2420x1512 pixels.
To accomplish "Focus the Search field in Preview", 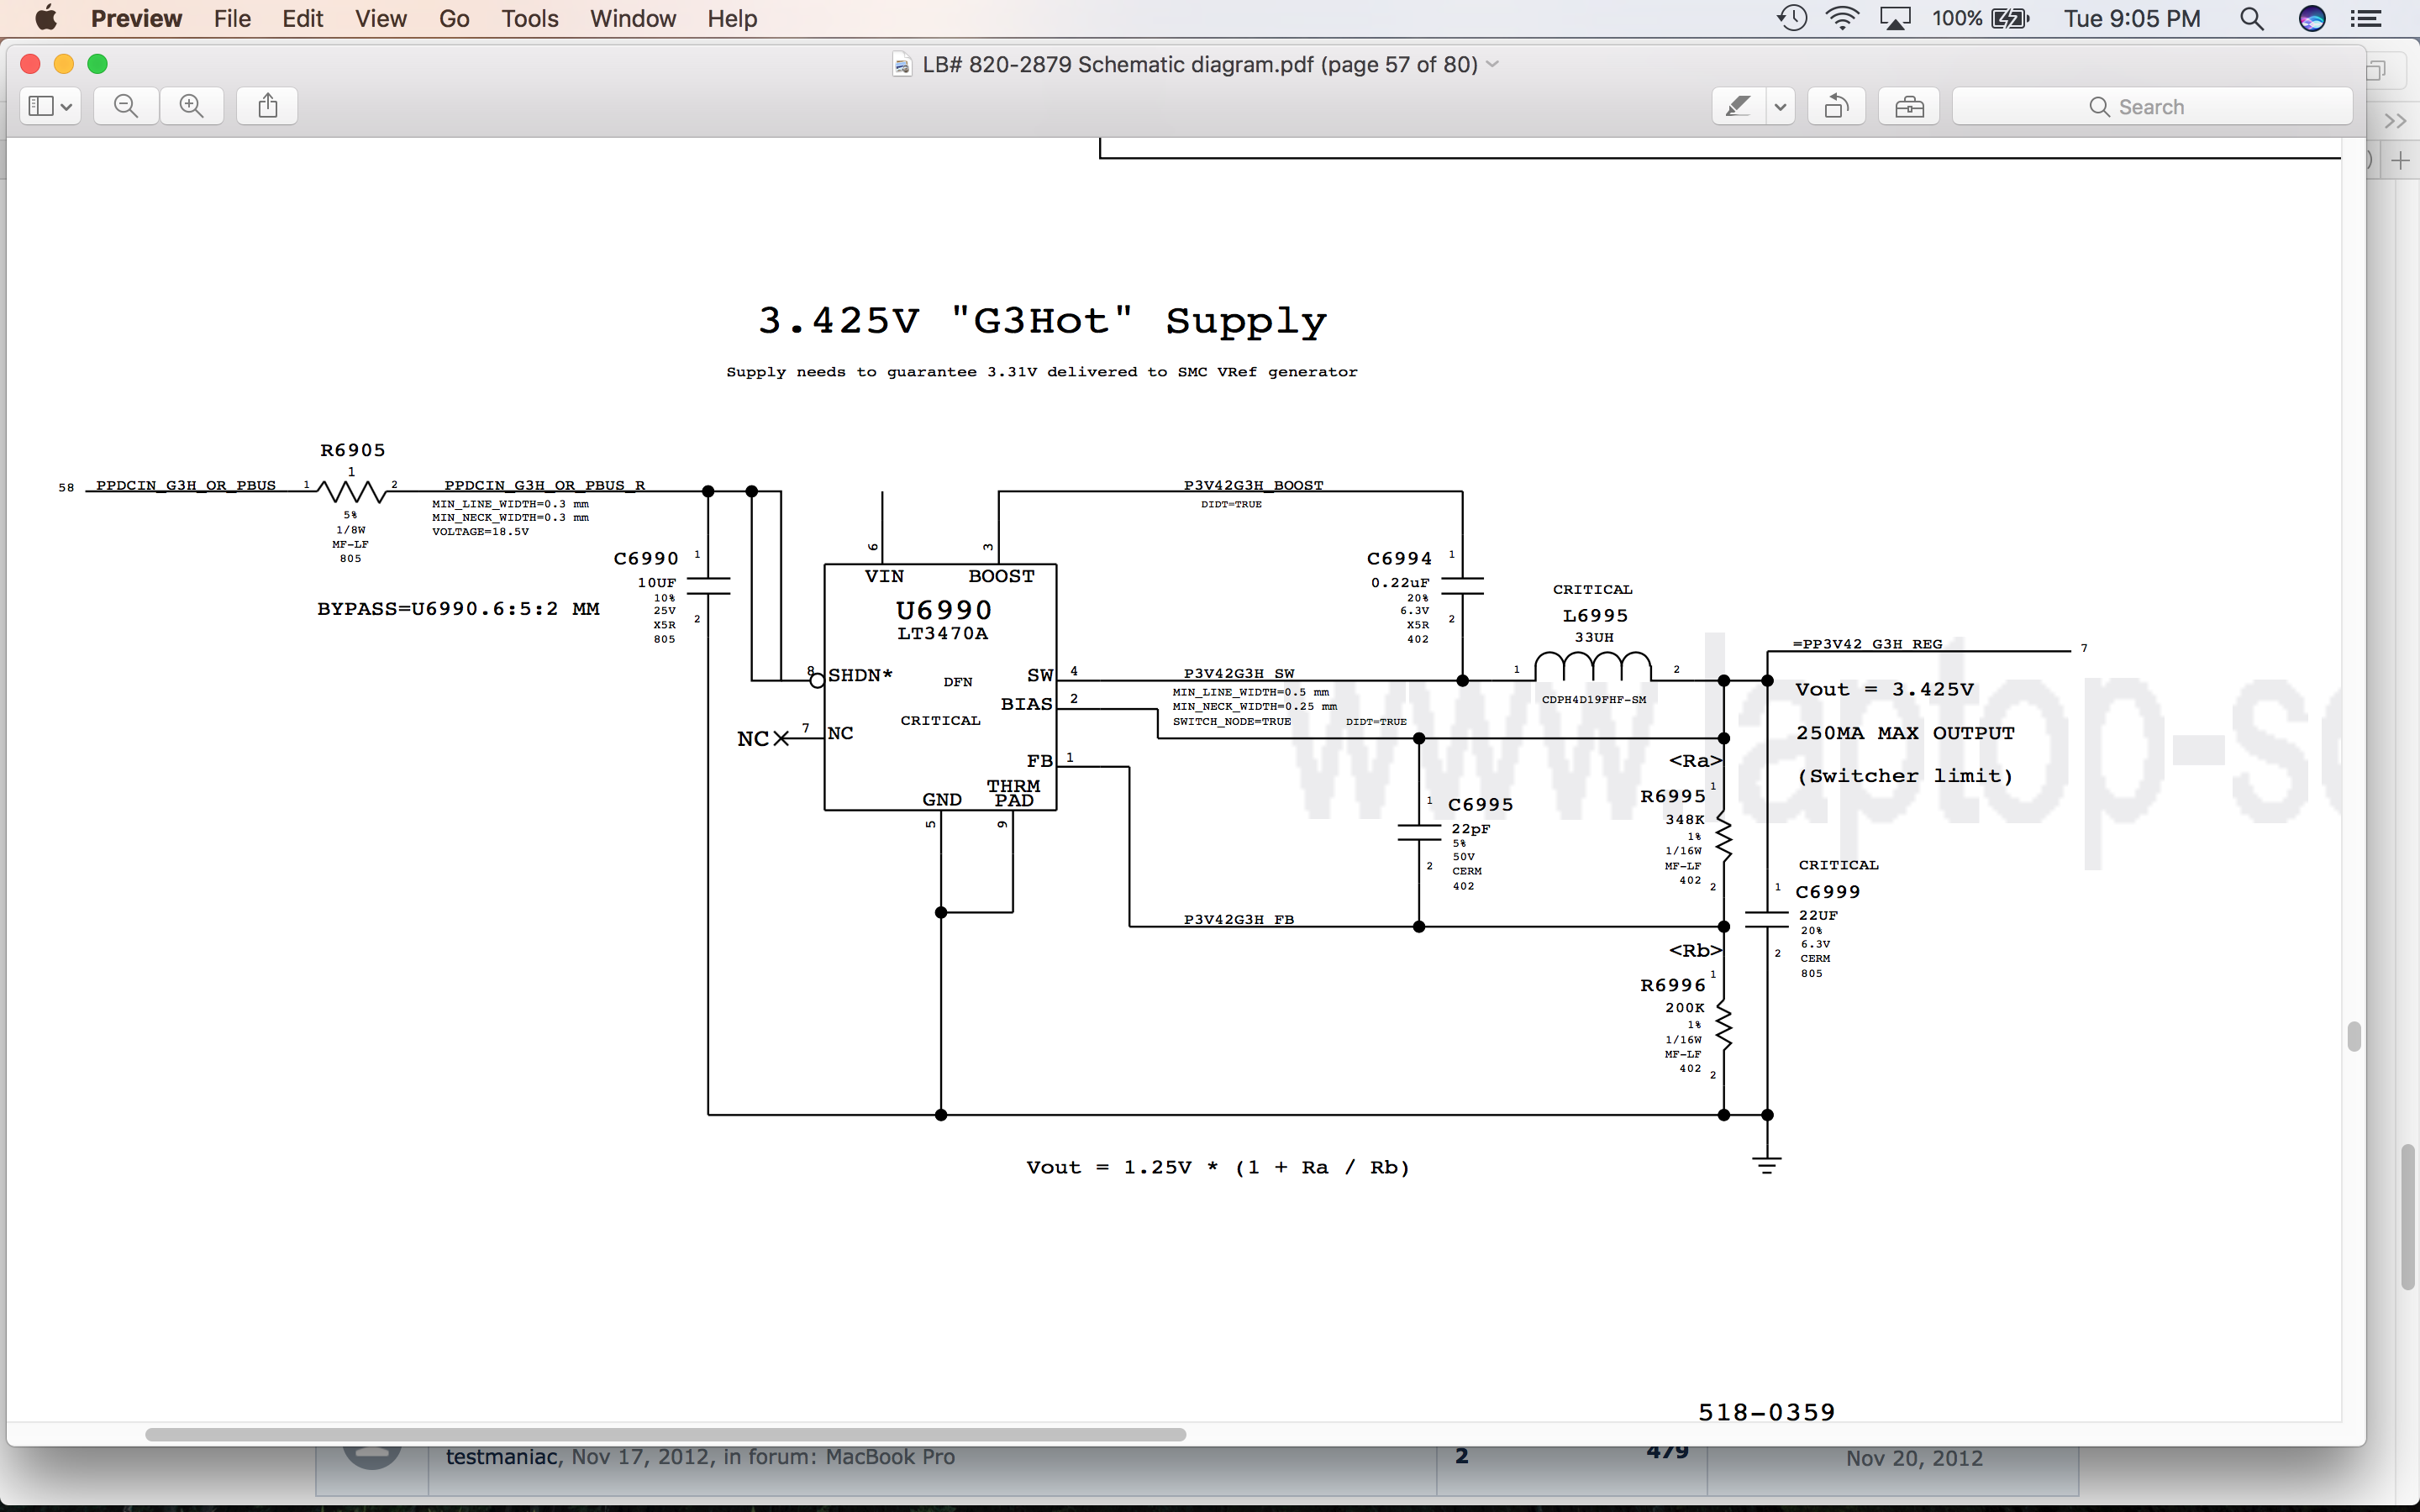I will pyautogui.click(x=2152, y=106).
